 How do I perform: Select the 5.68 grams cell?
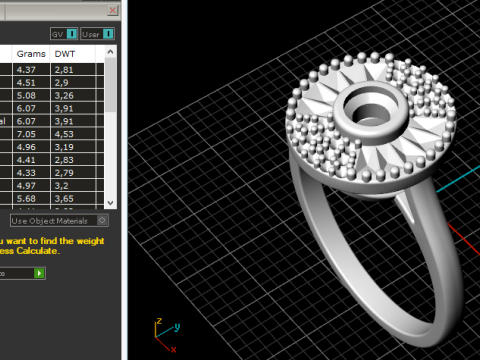tap(31, 199)
